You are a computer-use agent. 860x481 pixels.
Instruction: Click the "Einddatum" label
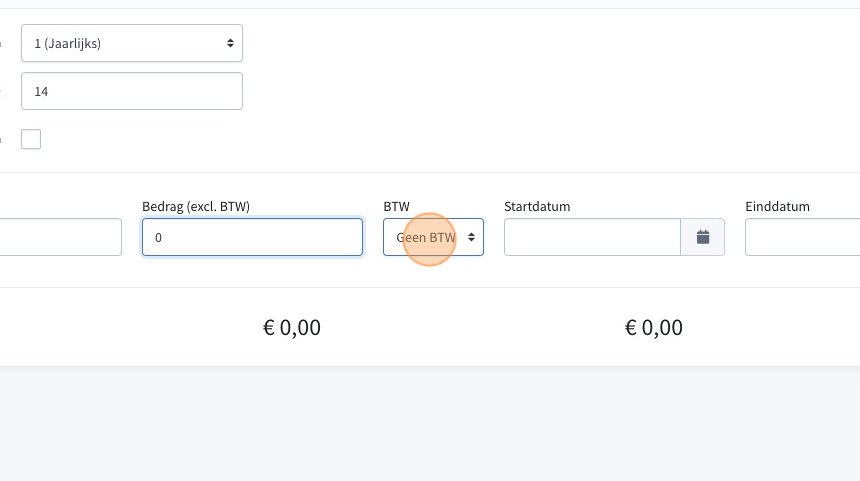pyautogui.click(x=777, y=206)
